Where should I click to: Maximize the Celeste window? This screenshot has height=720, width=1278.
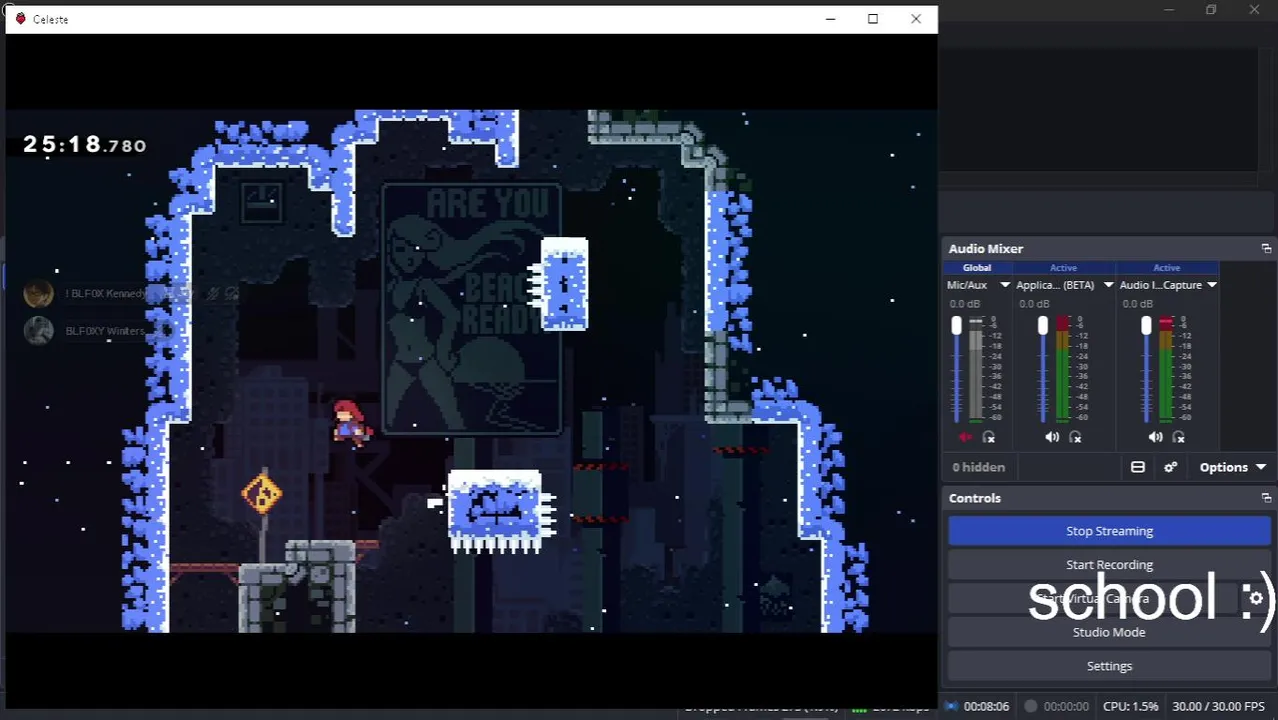[873, 19]
